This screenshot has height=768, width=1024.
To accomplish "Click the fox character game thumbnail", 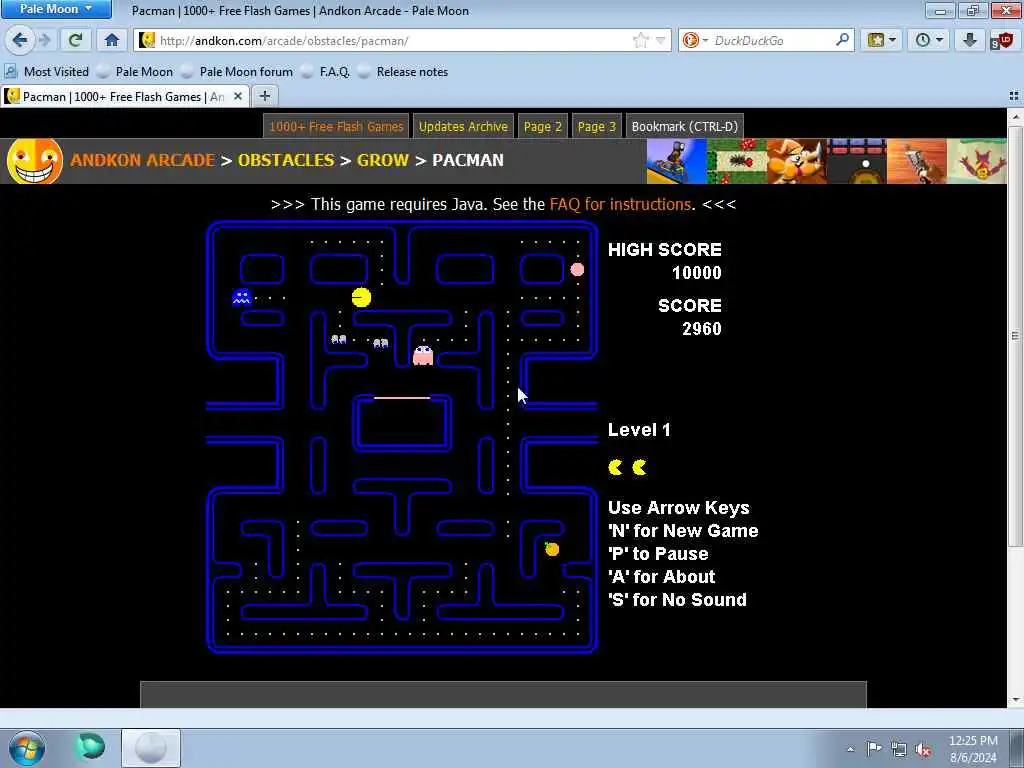I will pyautogui.click(x=797, y=161).
